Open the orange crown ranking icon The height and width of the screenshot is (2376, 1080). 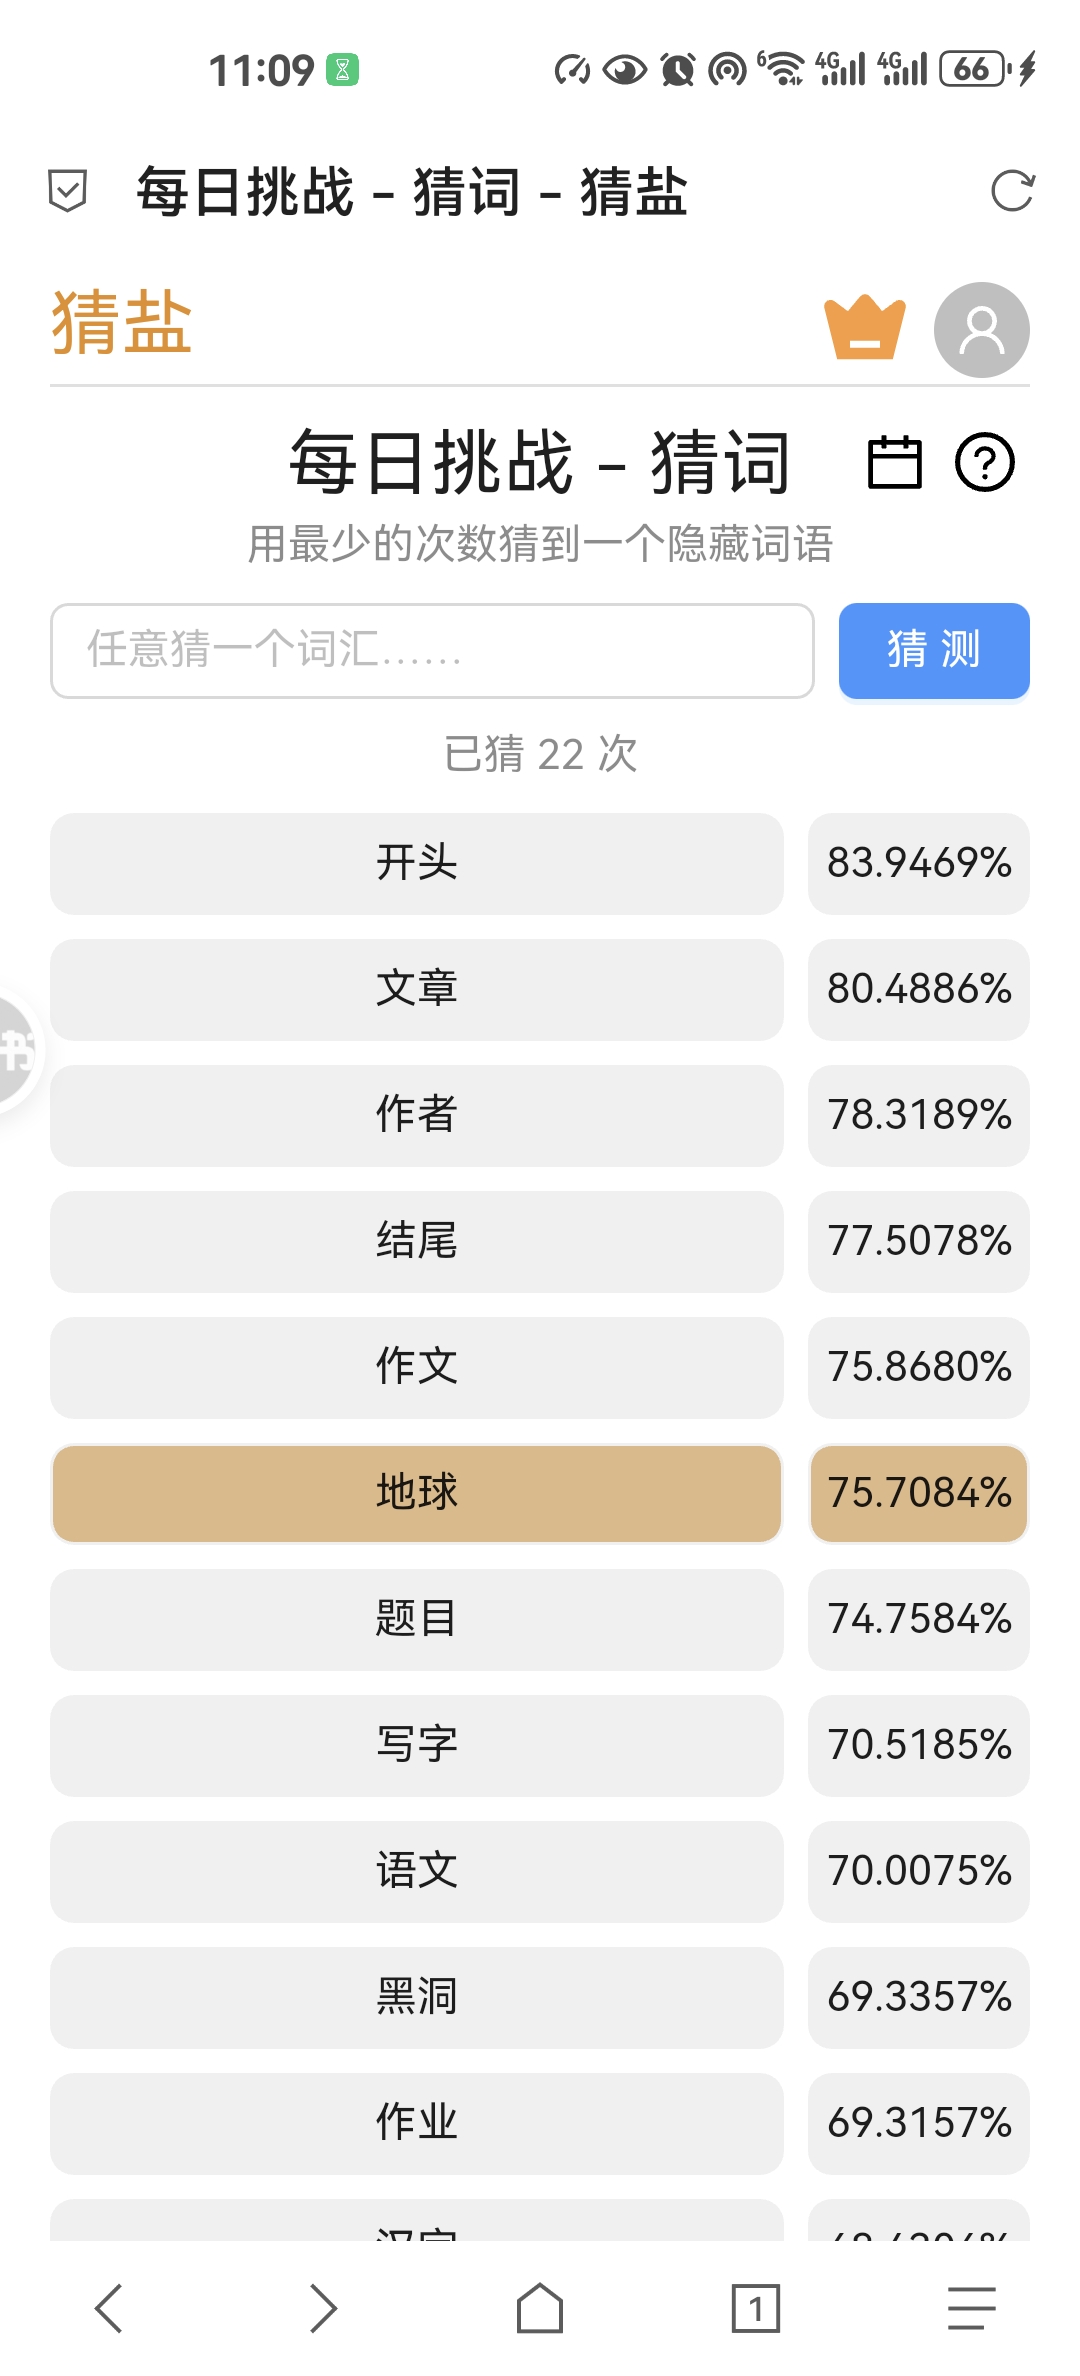click(864, 328)
